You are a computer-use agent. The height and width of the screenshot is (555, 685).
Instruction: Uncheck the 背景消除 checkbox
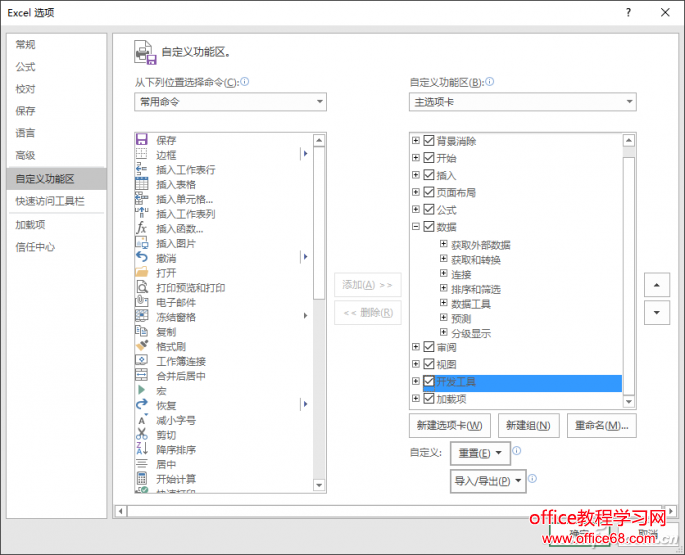[x=429, y=141]
